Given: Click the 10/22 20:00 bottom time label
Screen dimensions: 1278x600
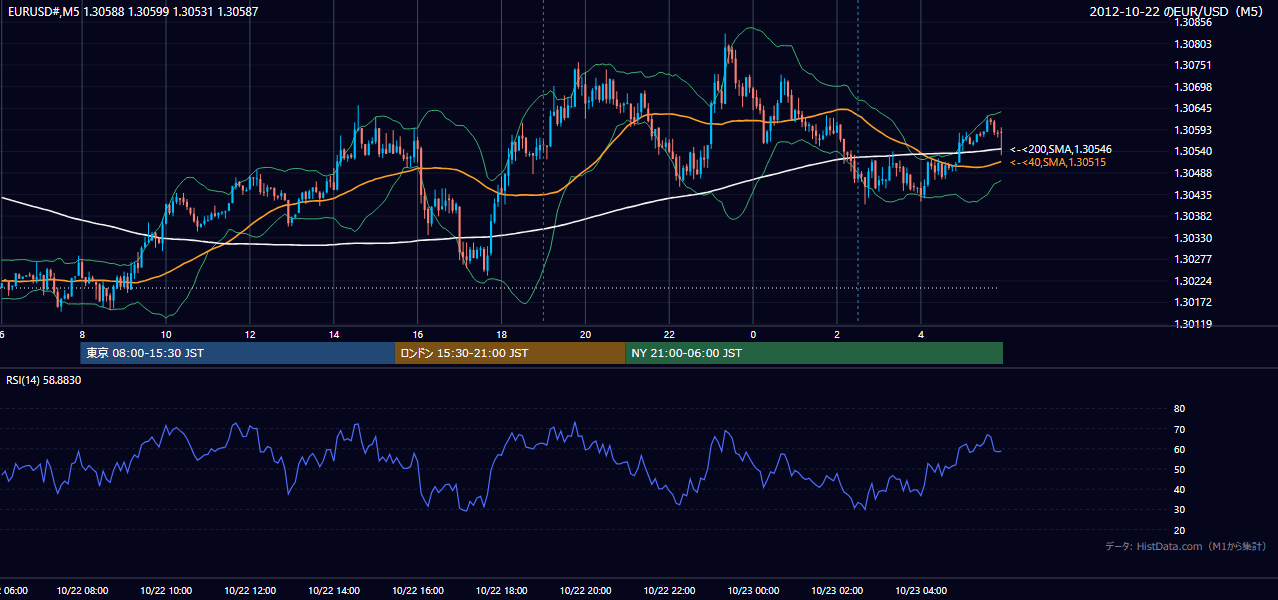Looking at the screenshot, I should pyautogui.click(x=586, y=591).
